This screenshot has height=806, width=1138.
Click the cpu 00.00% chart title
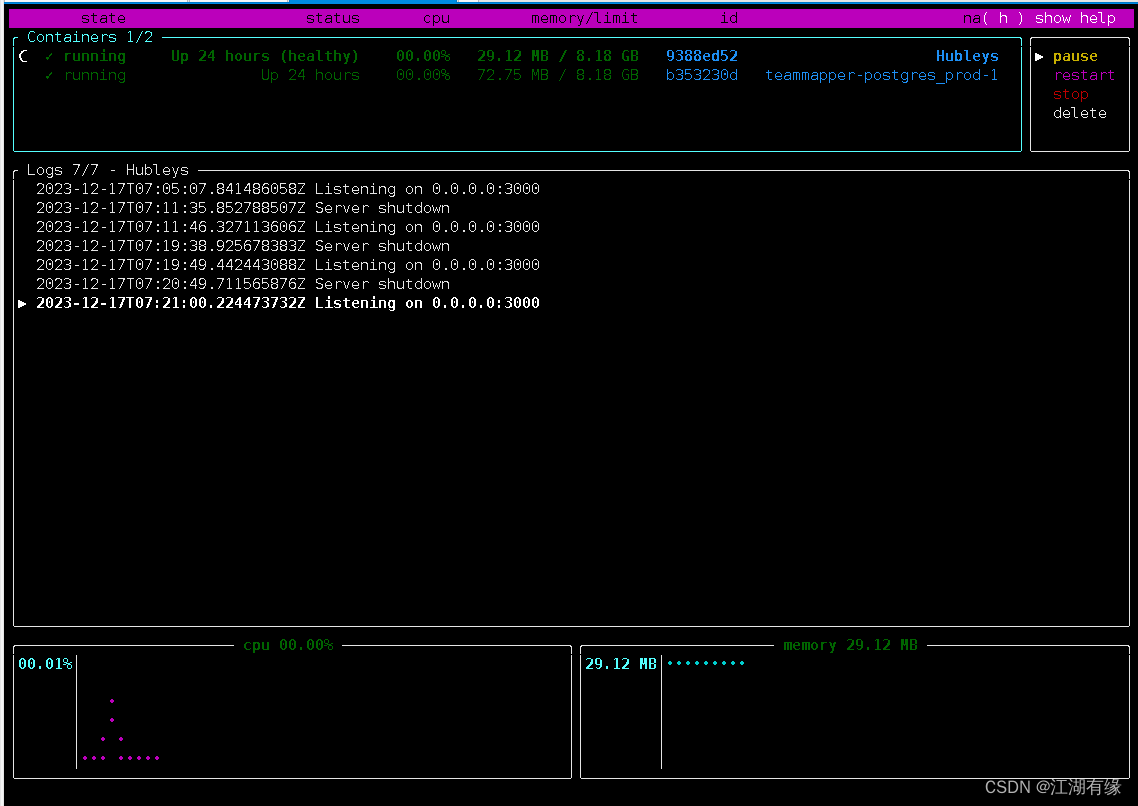(288, 645)
